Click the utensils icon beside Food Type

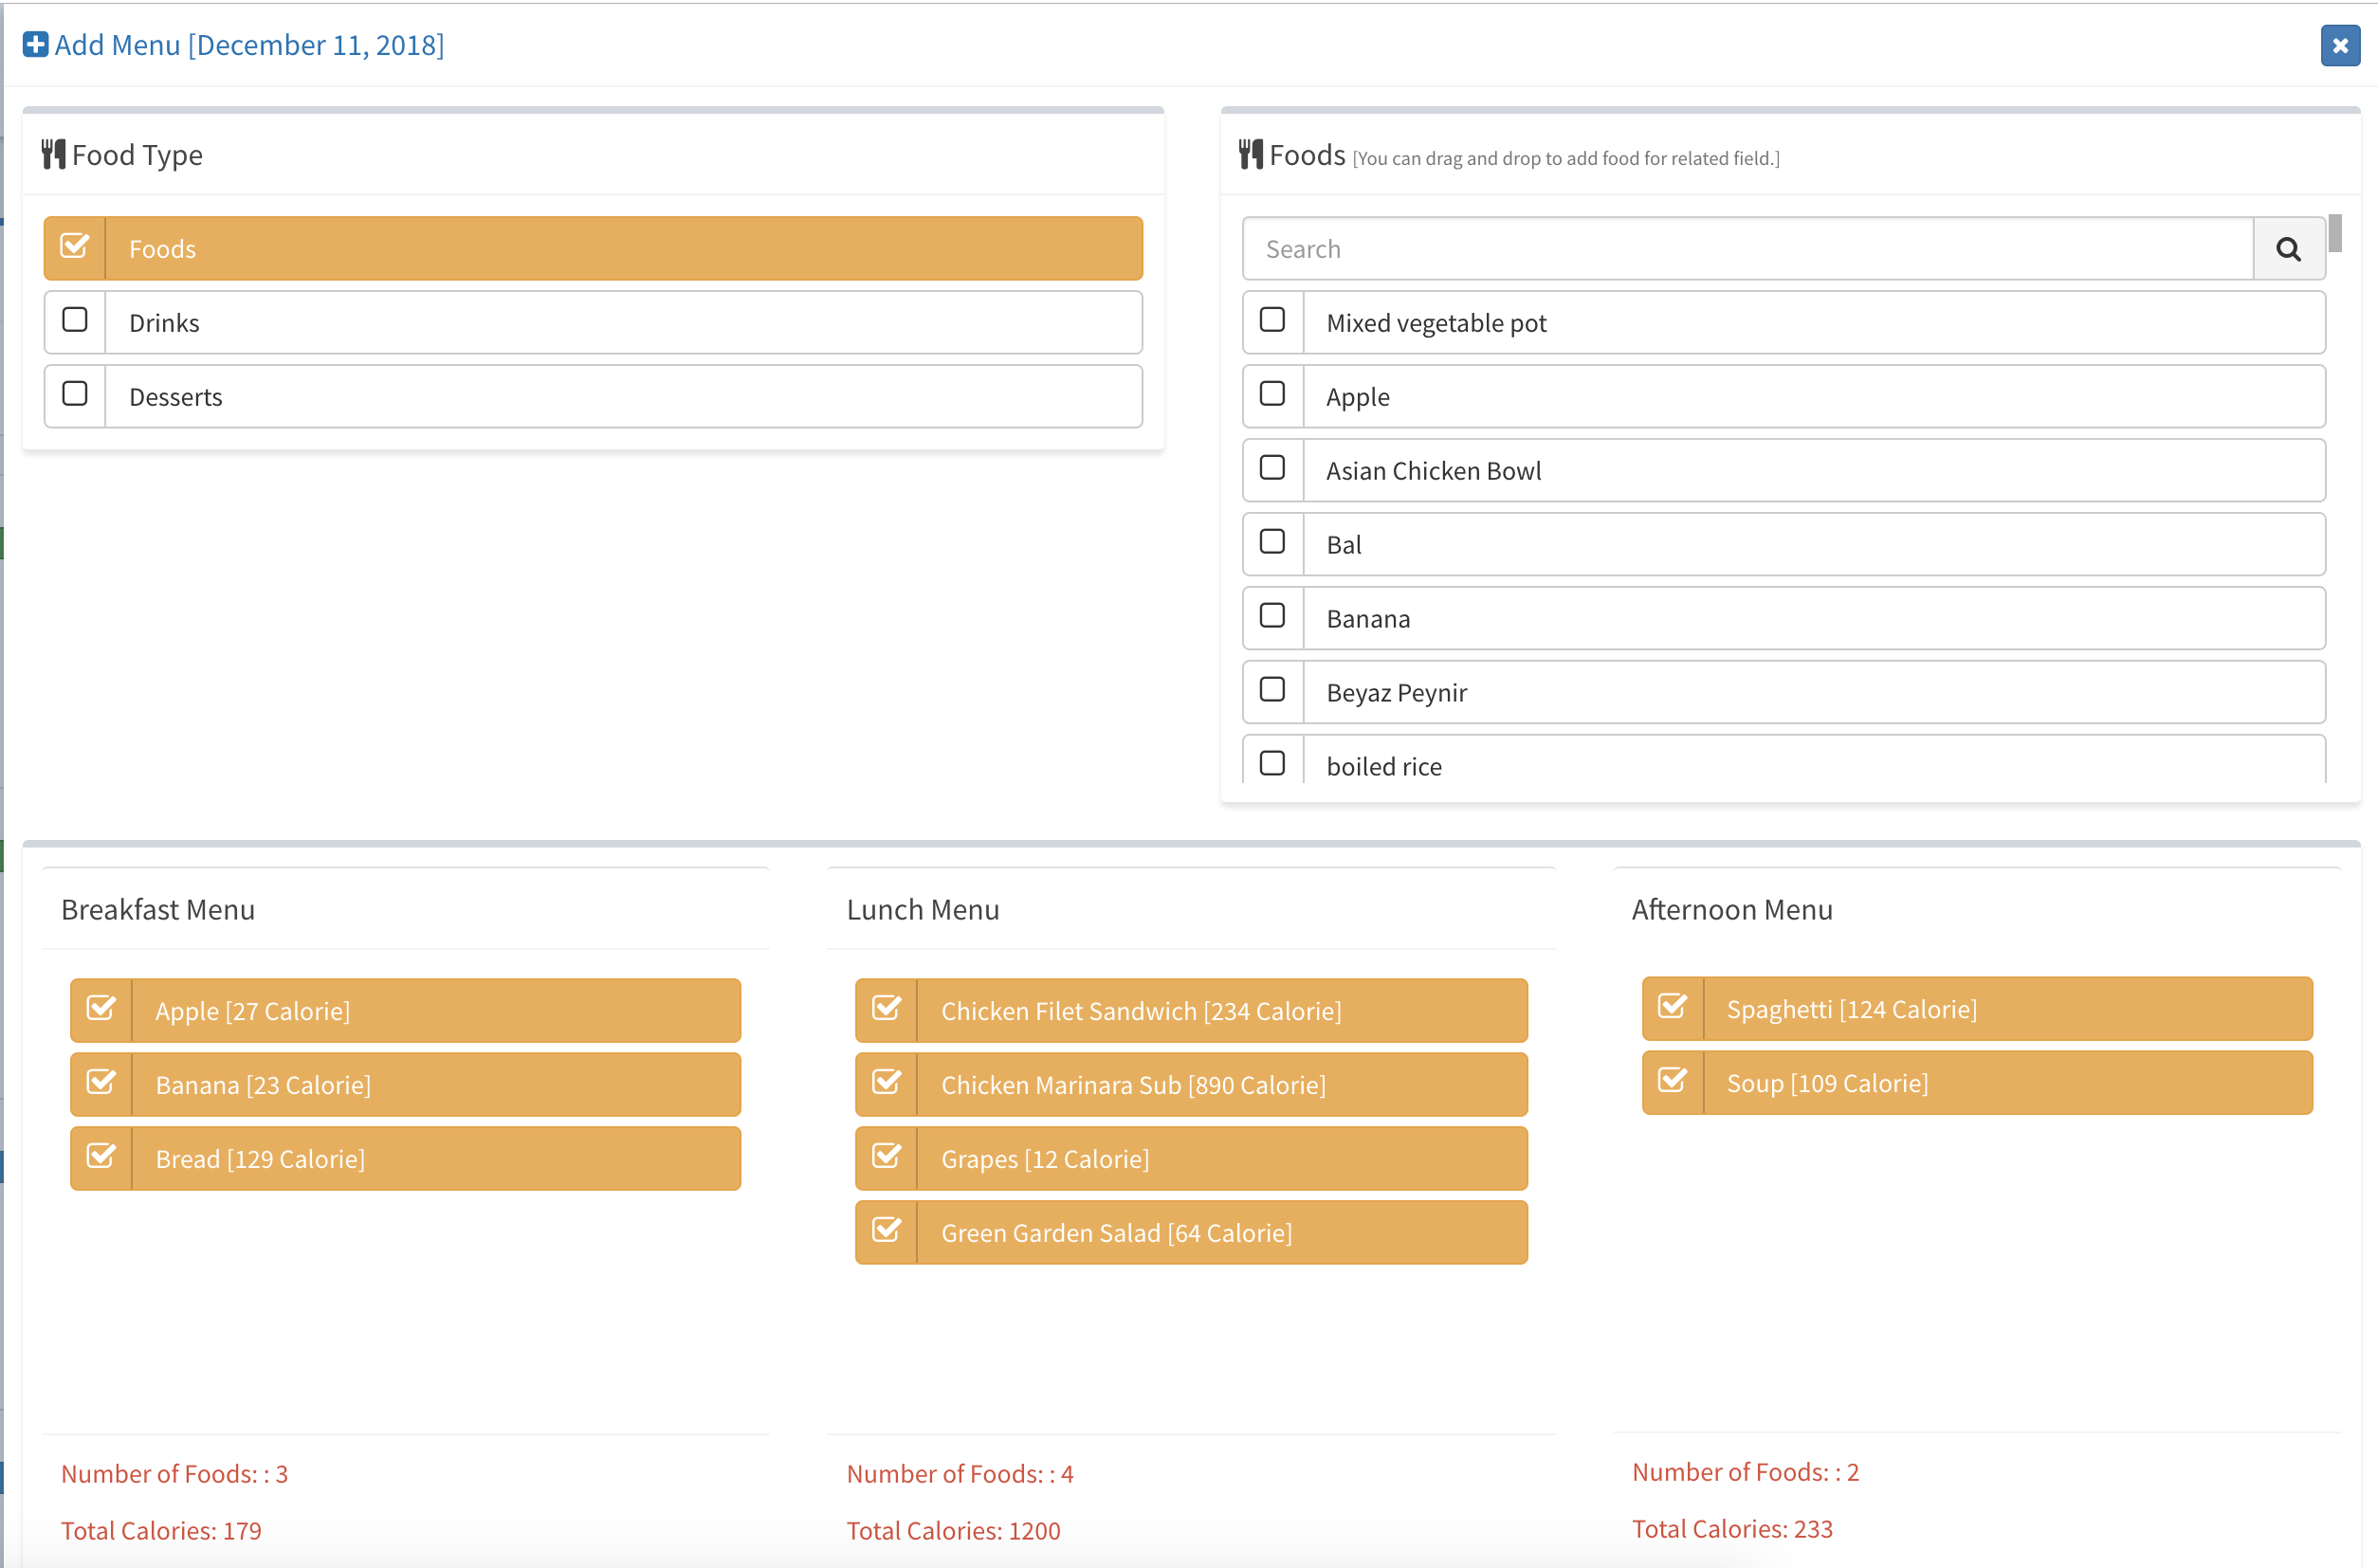(53, 155)
